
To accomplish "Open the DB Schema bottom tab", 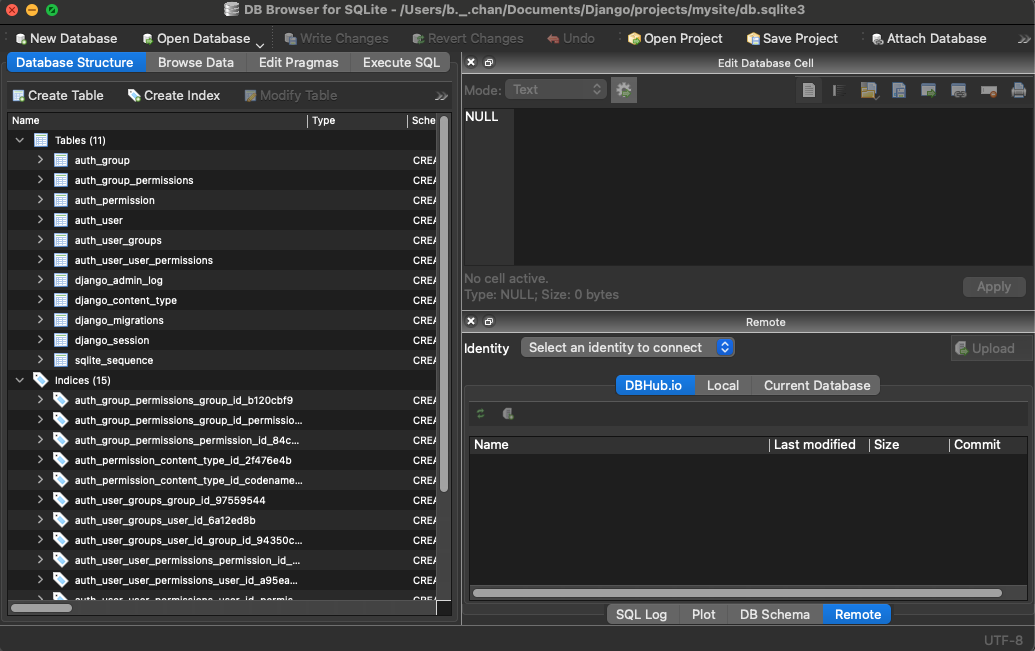I will (774, 615).
